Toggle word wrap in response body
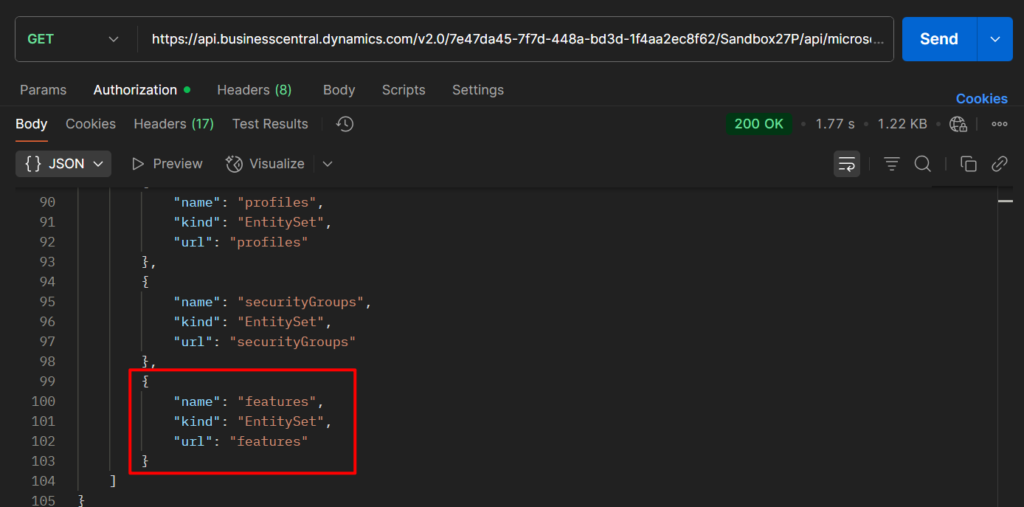 point(846,164)
